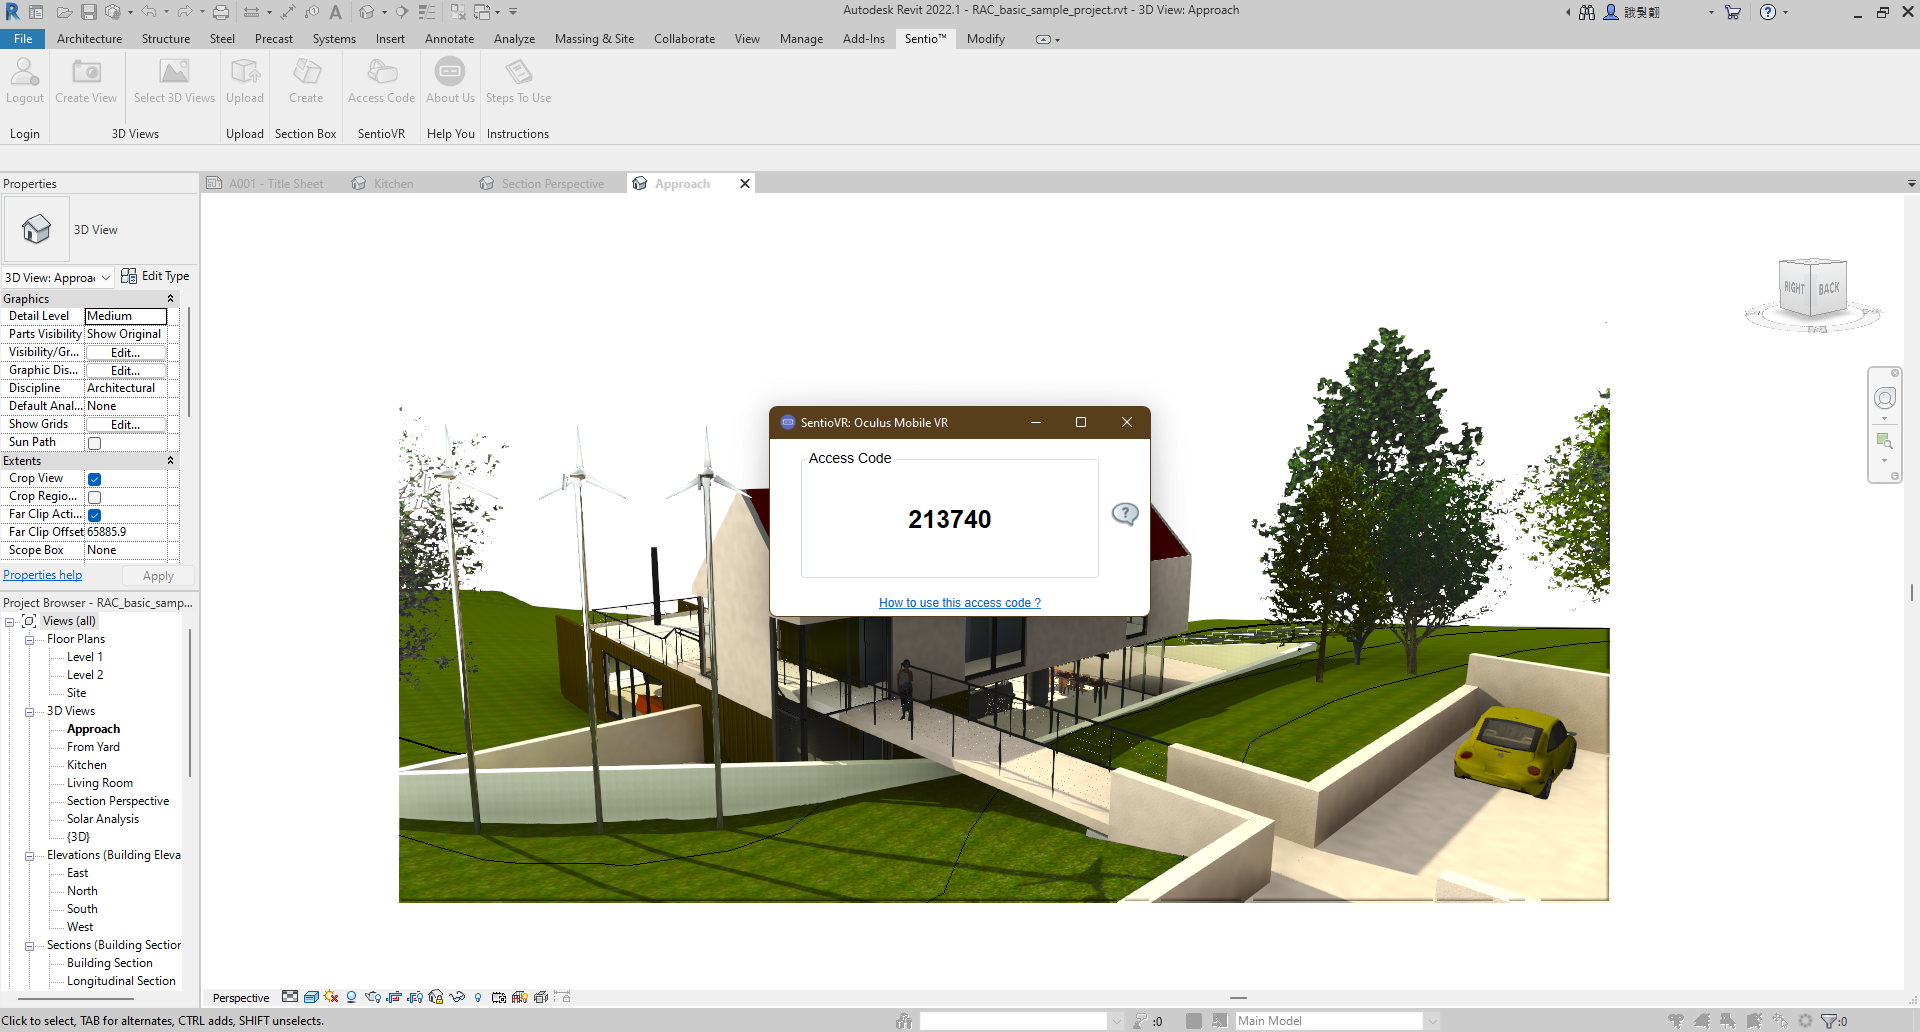Open the Customize Quick Access Toolbar dropdown arrow
The width and height of the screenshot is (1920, 1032).
click(513, 12)
